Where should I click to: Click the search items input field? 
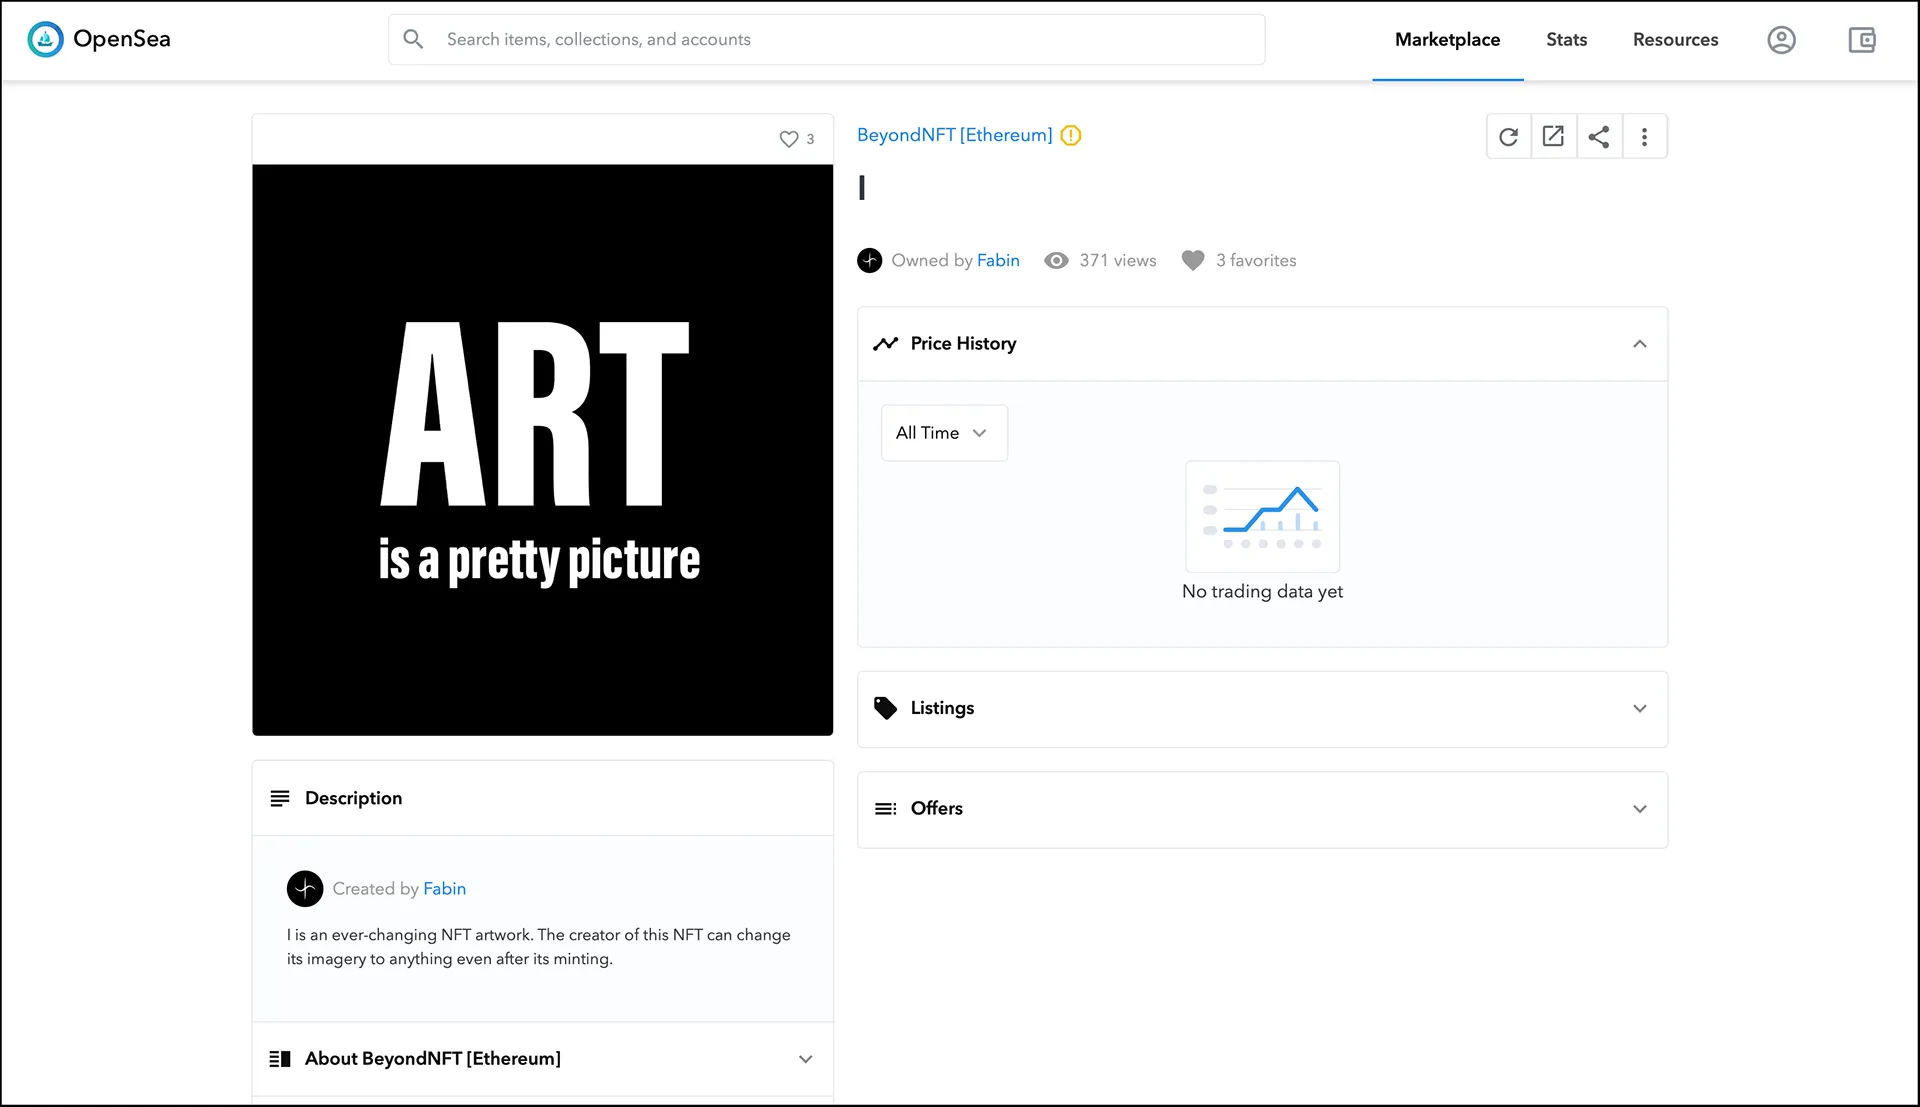(840, 40)
